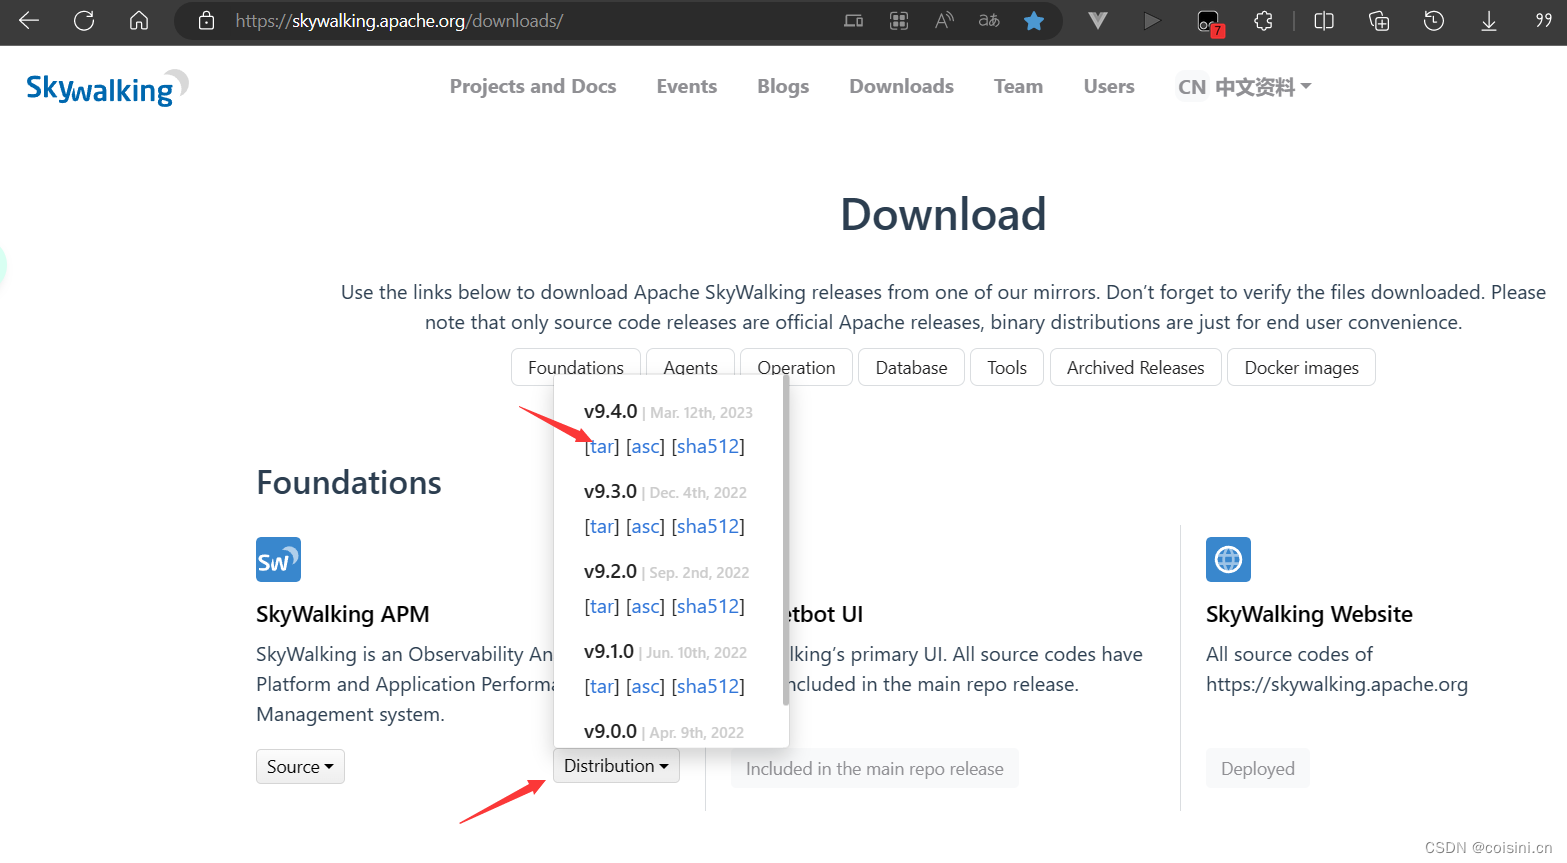
Task: Open the Events nav item
Action: pyautogui.click(x=687, y=86)
